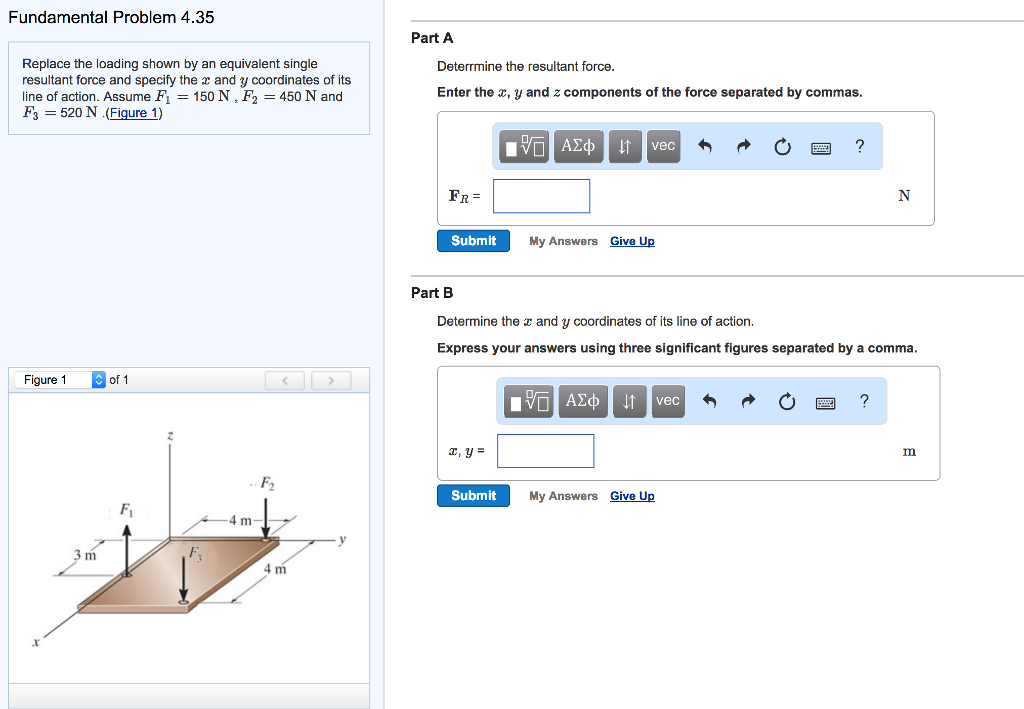The image size is (1024, 709).
Task: Click the Part A heading
Action: (432, 38)
